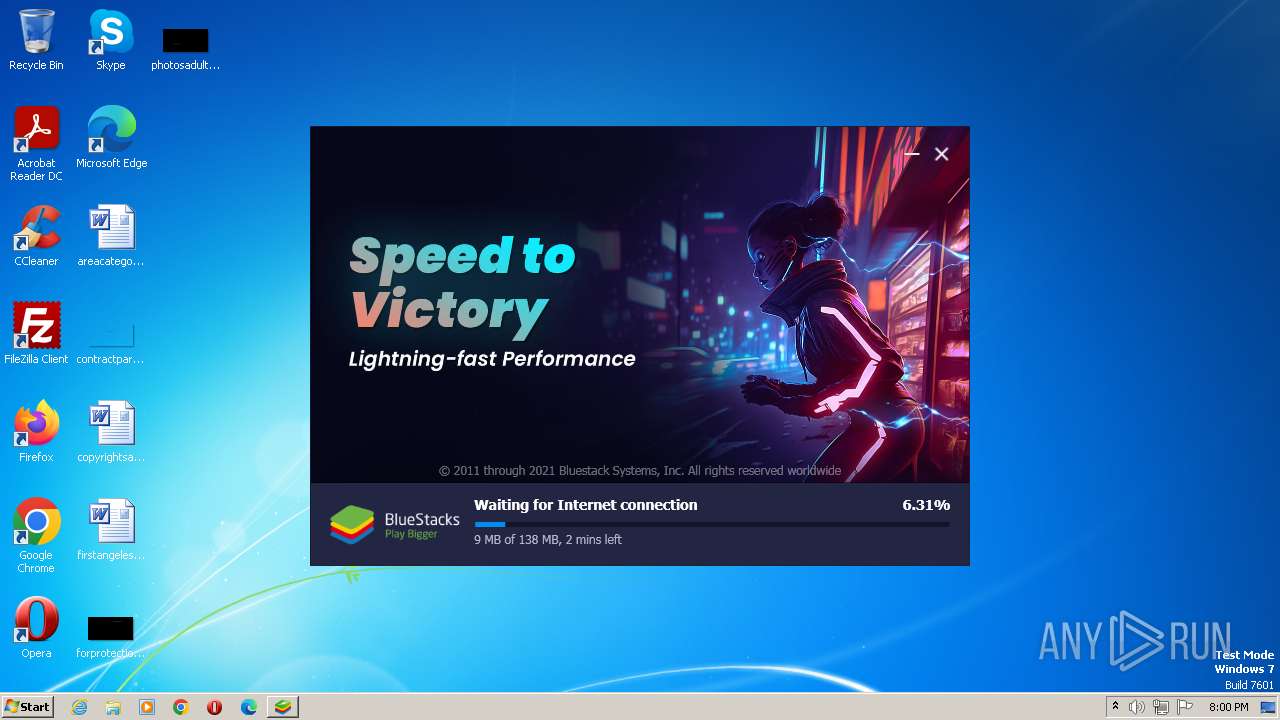The image size is (1280, 720).
Task: Click the 8:00 PM taskbar clock
Action: coord(1228,707)
